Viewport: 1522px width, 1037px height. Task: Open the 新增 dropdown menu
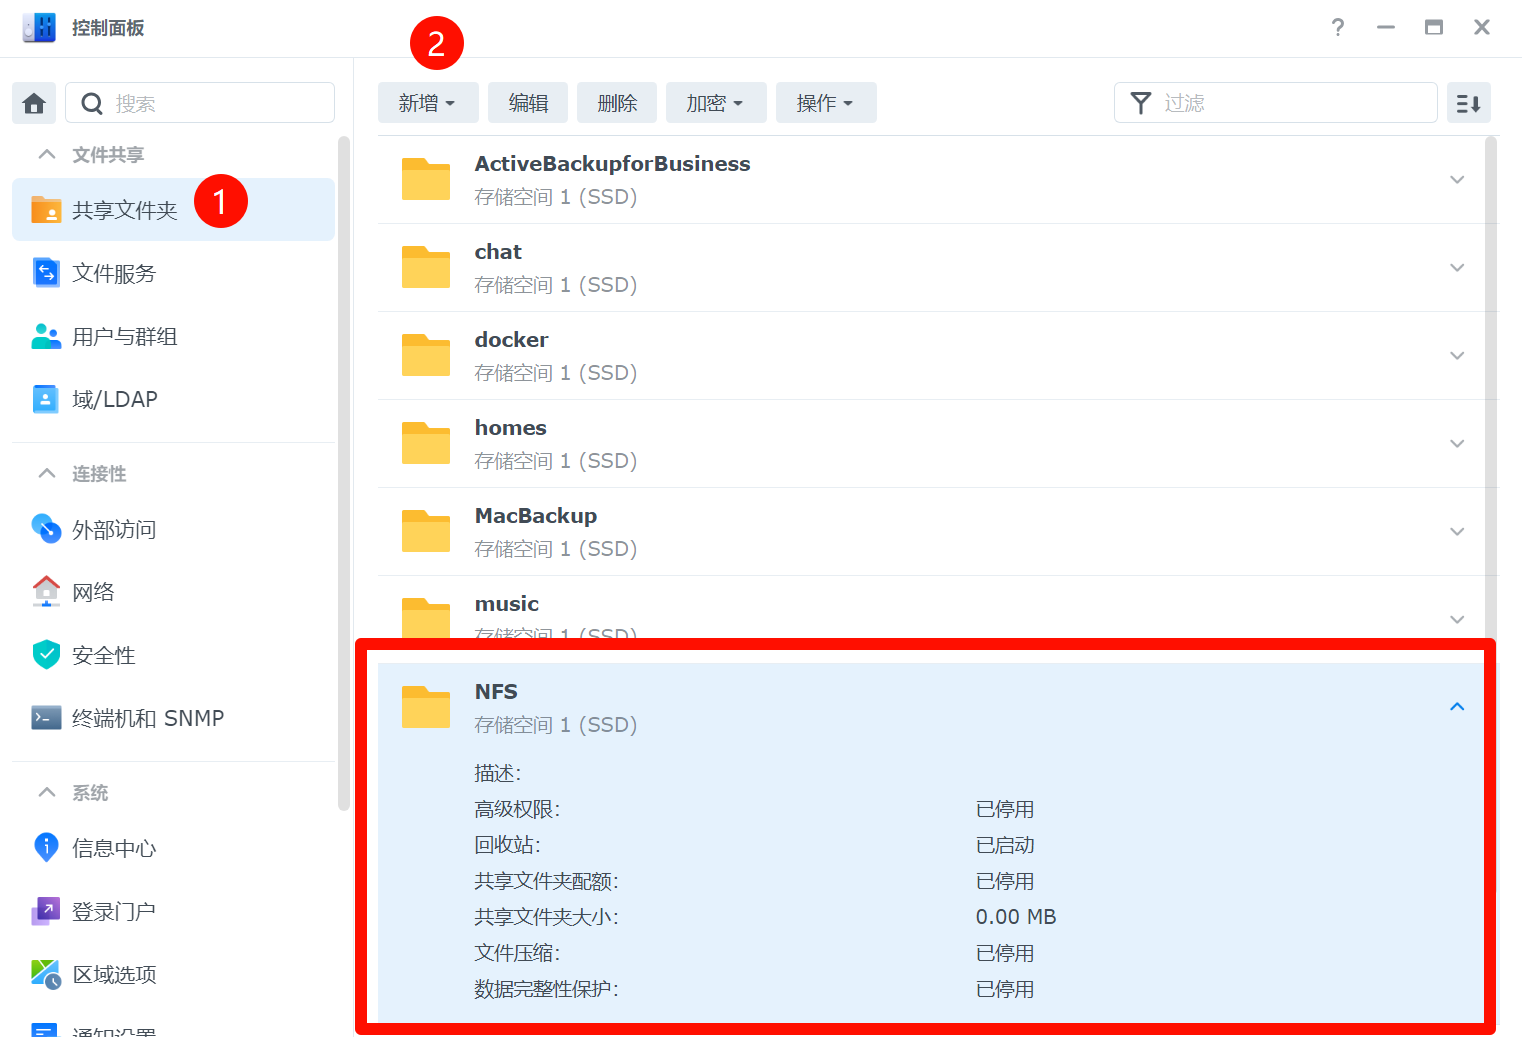[427, 103]
